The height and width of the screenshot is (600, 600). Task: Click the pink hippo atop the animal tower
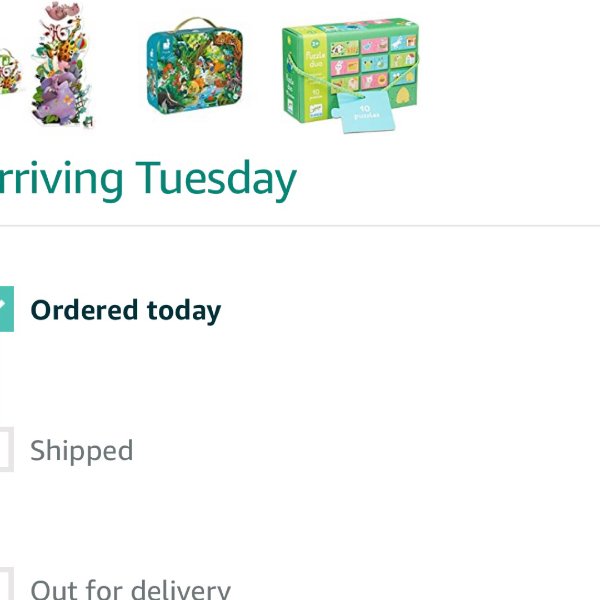click(x=63, y=10)
